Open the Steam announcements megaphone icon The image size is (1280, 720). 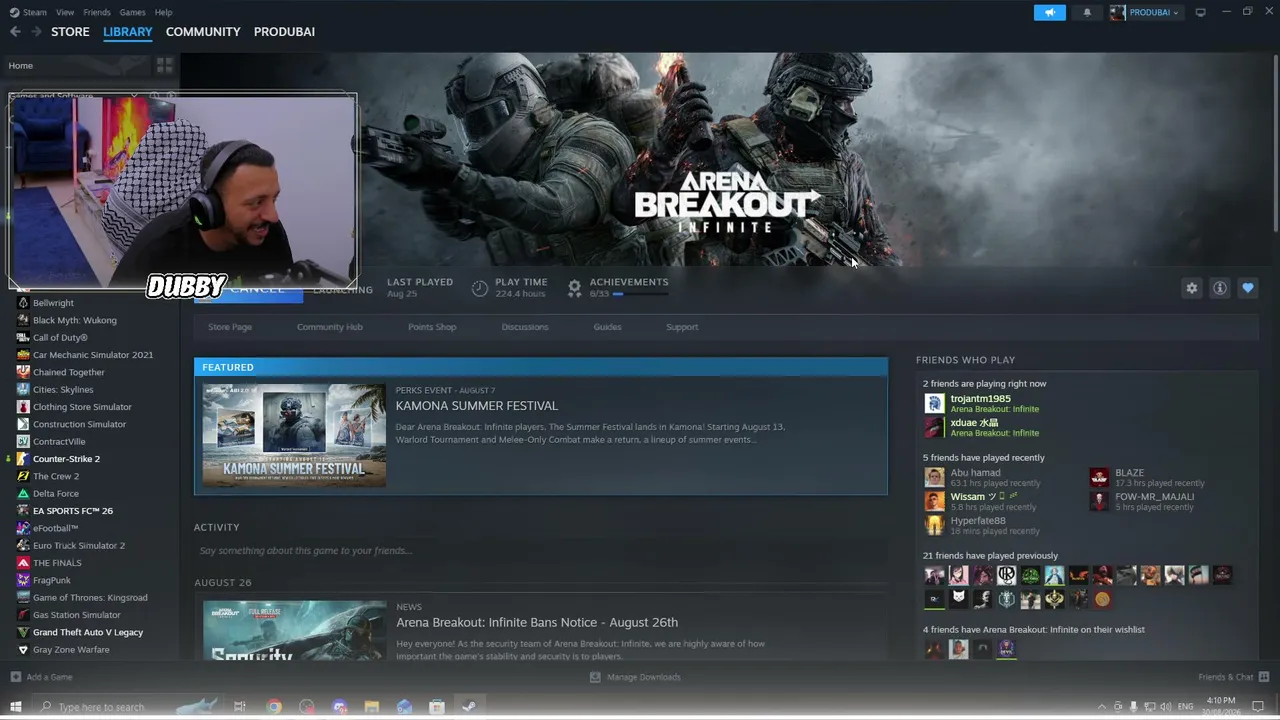pos(1050,13)
